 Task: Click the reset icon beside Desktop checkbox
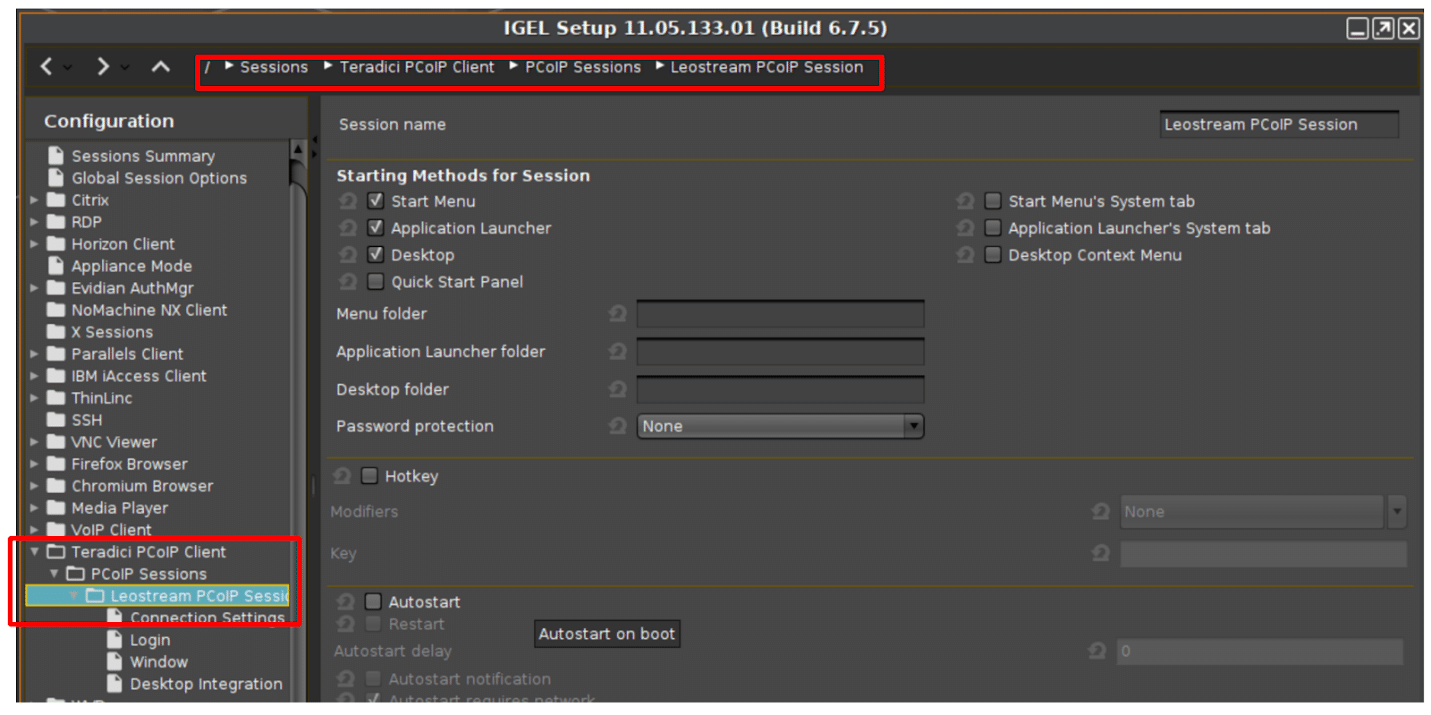point(348,255)
